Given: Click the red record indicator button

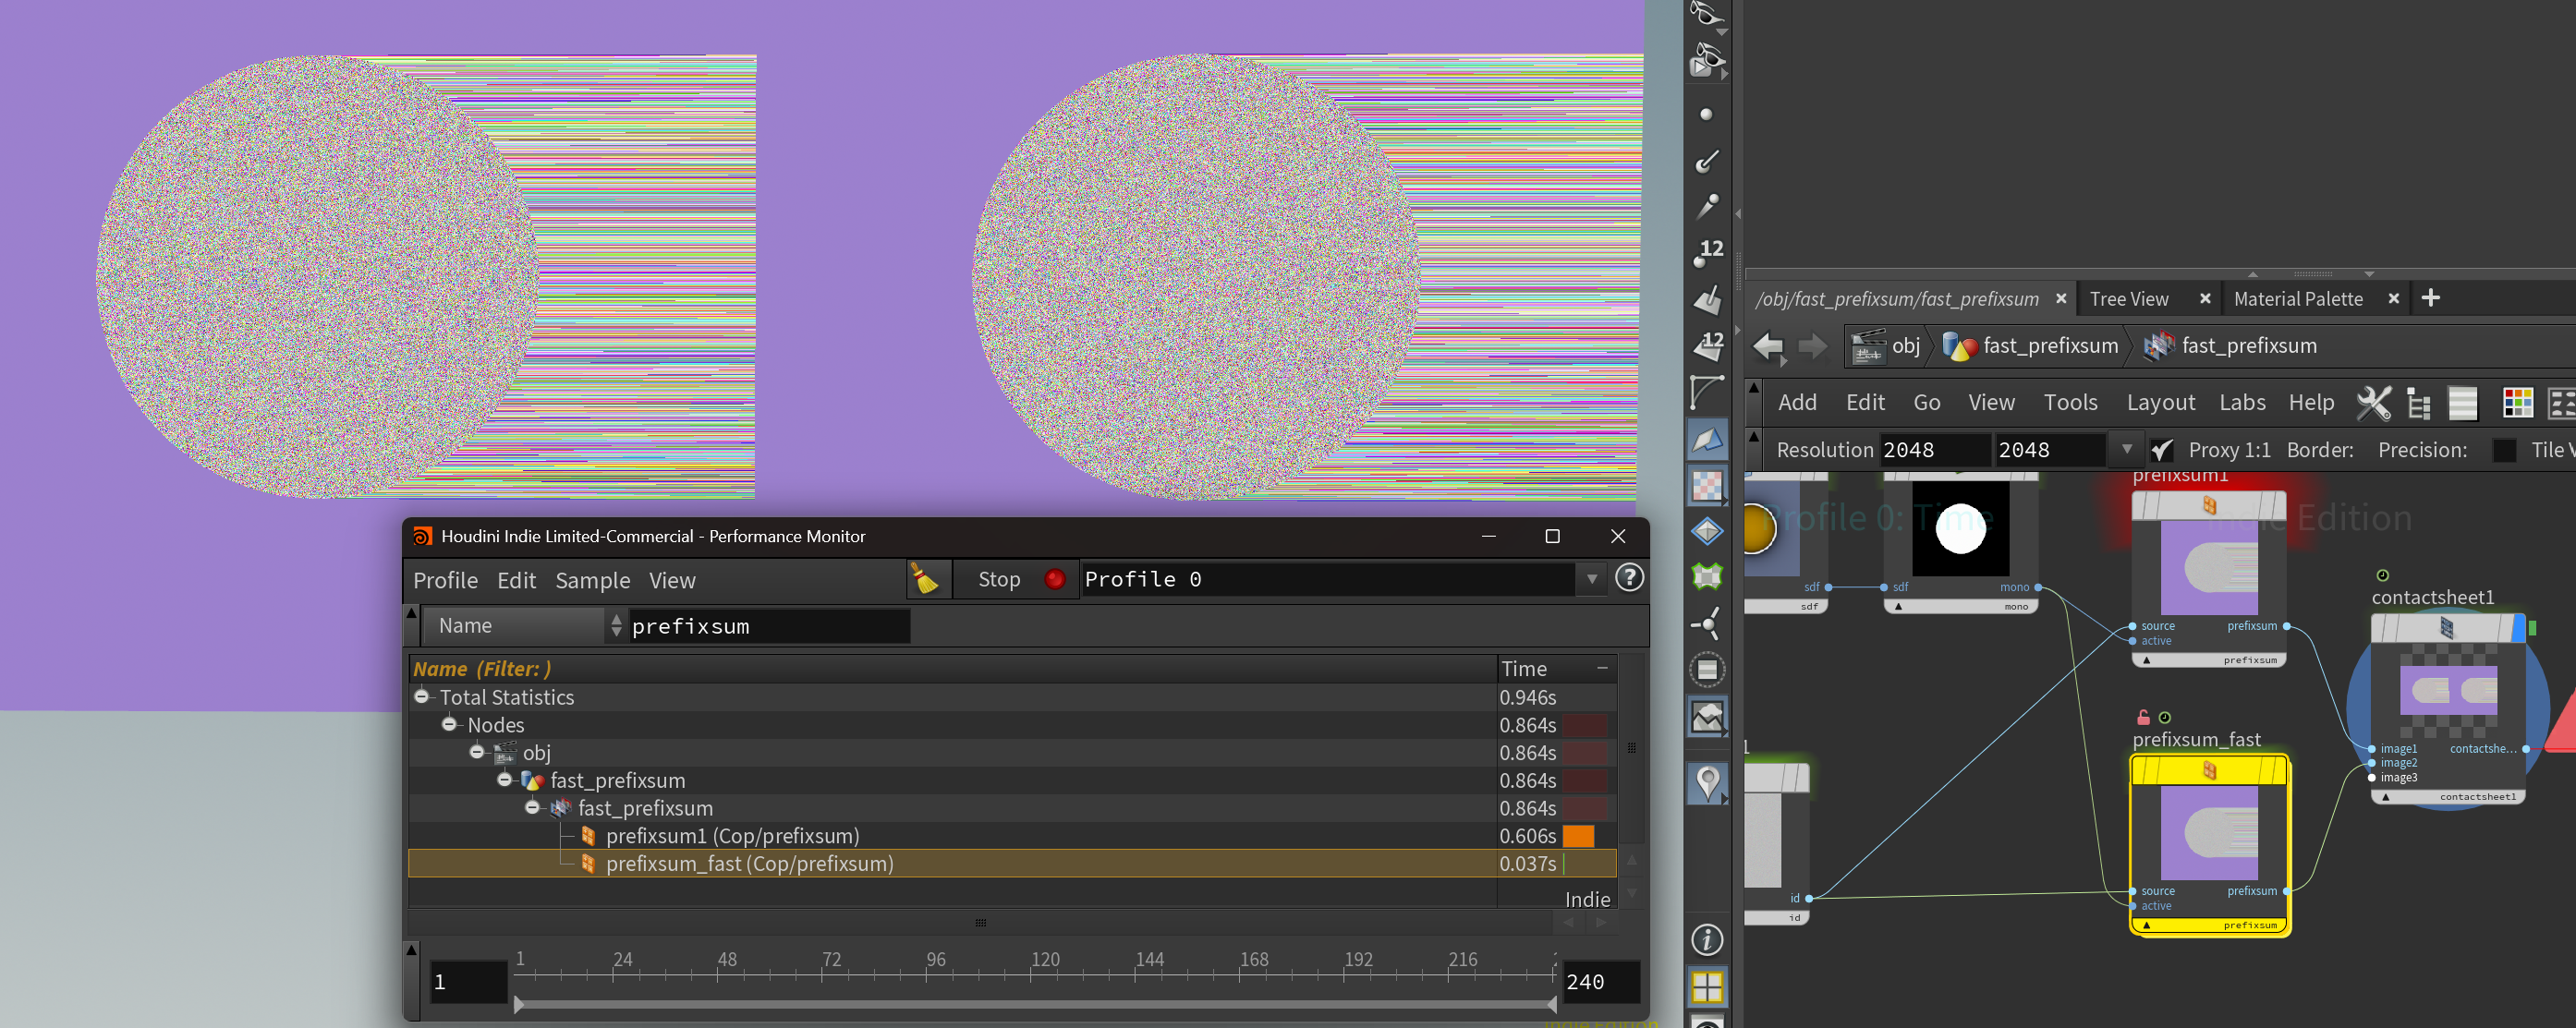Looking at the screenshot, I should (1054, 579).
